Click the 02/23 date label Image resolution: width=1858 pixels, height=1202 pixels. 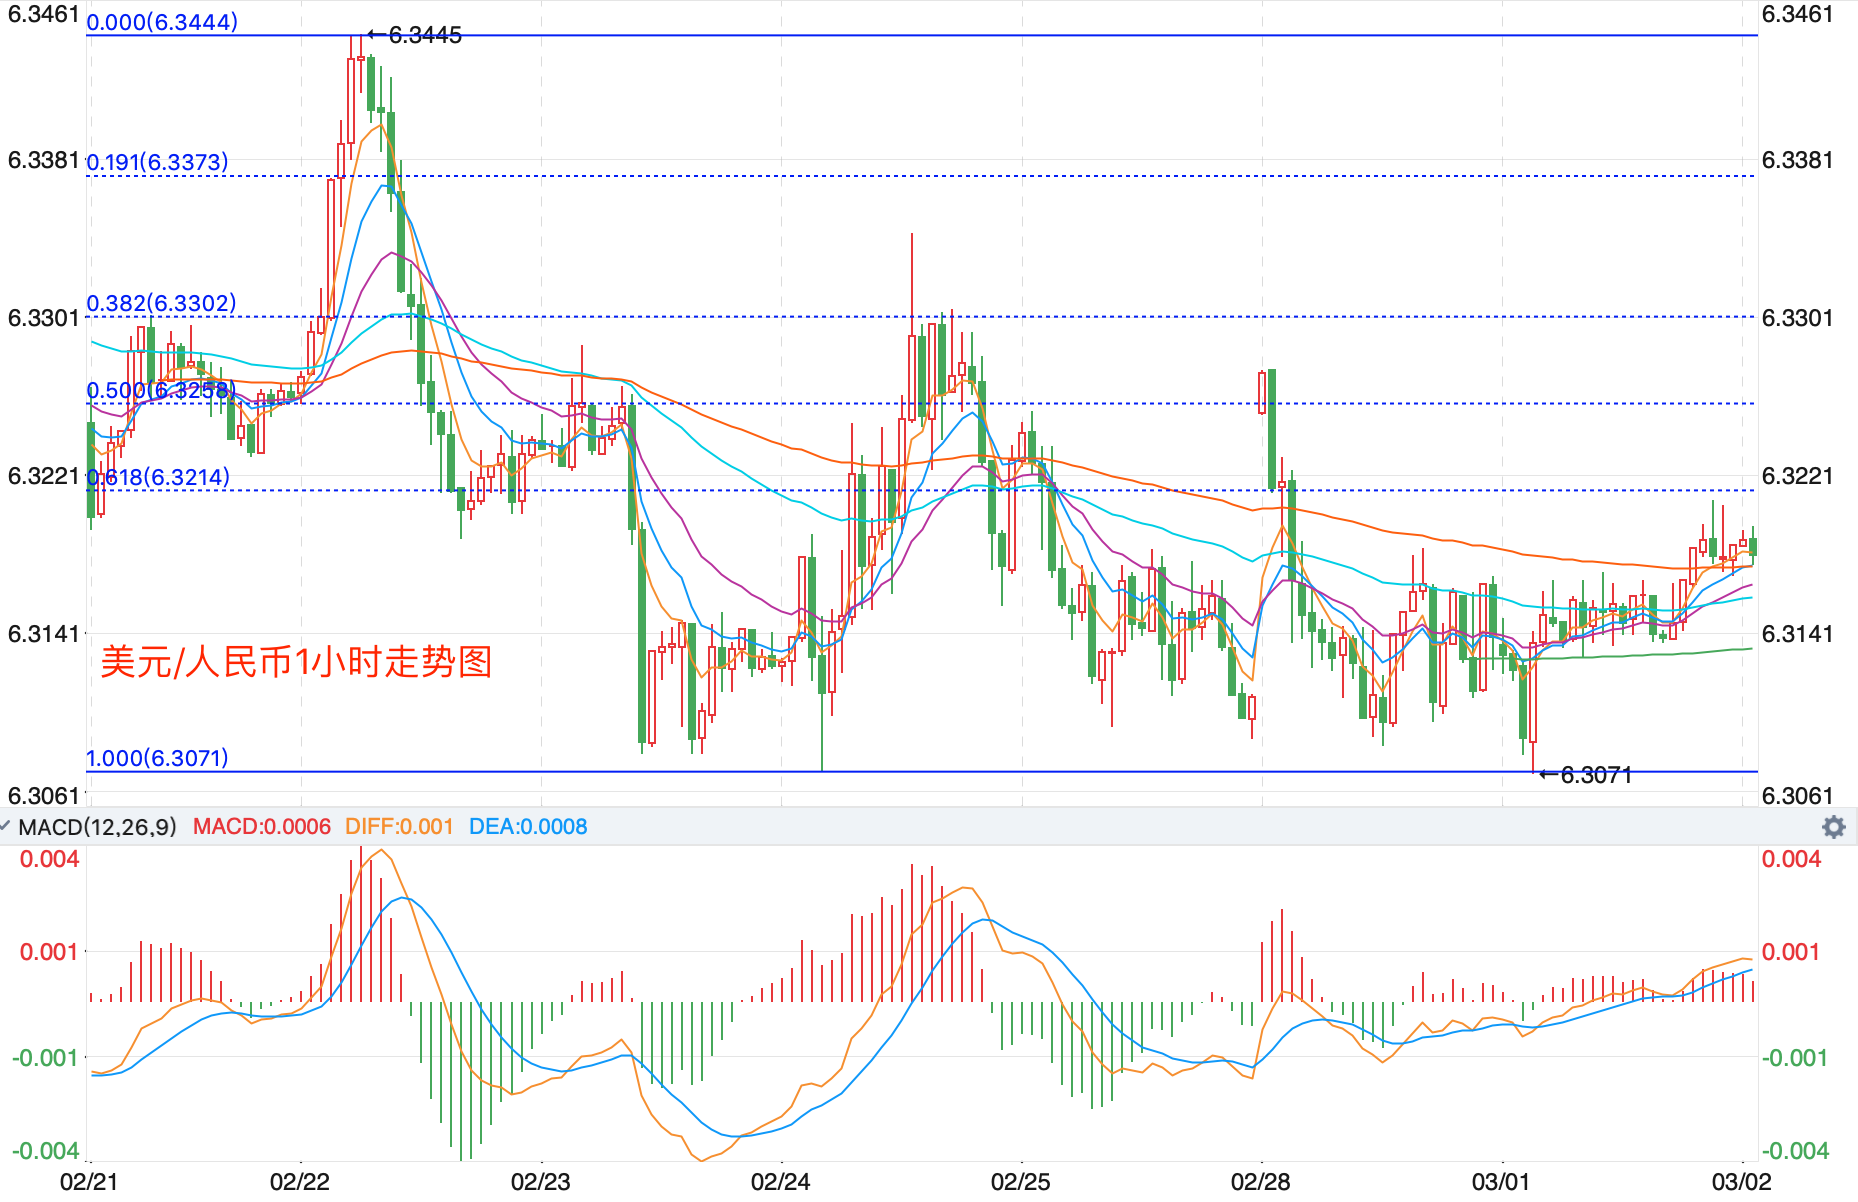tap(540, 1182)
